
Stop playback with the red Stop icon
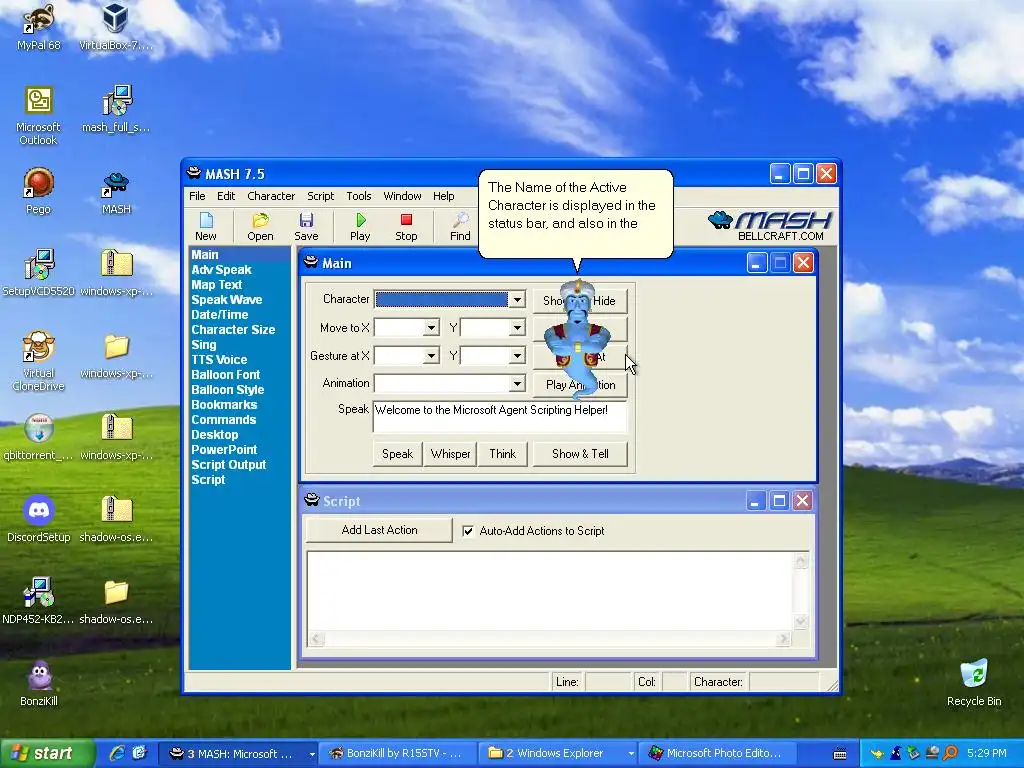pos(406,227)
